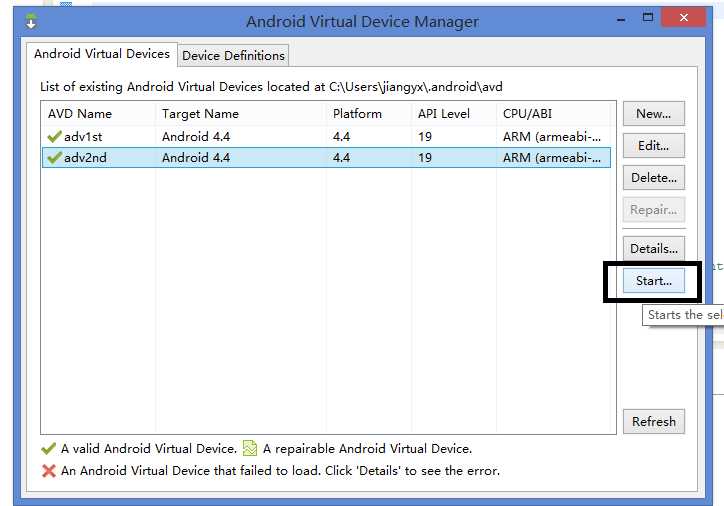Minimize the AVD Manager window
Viewport: 724px width, 506px height.
pos(621,19)
